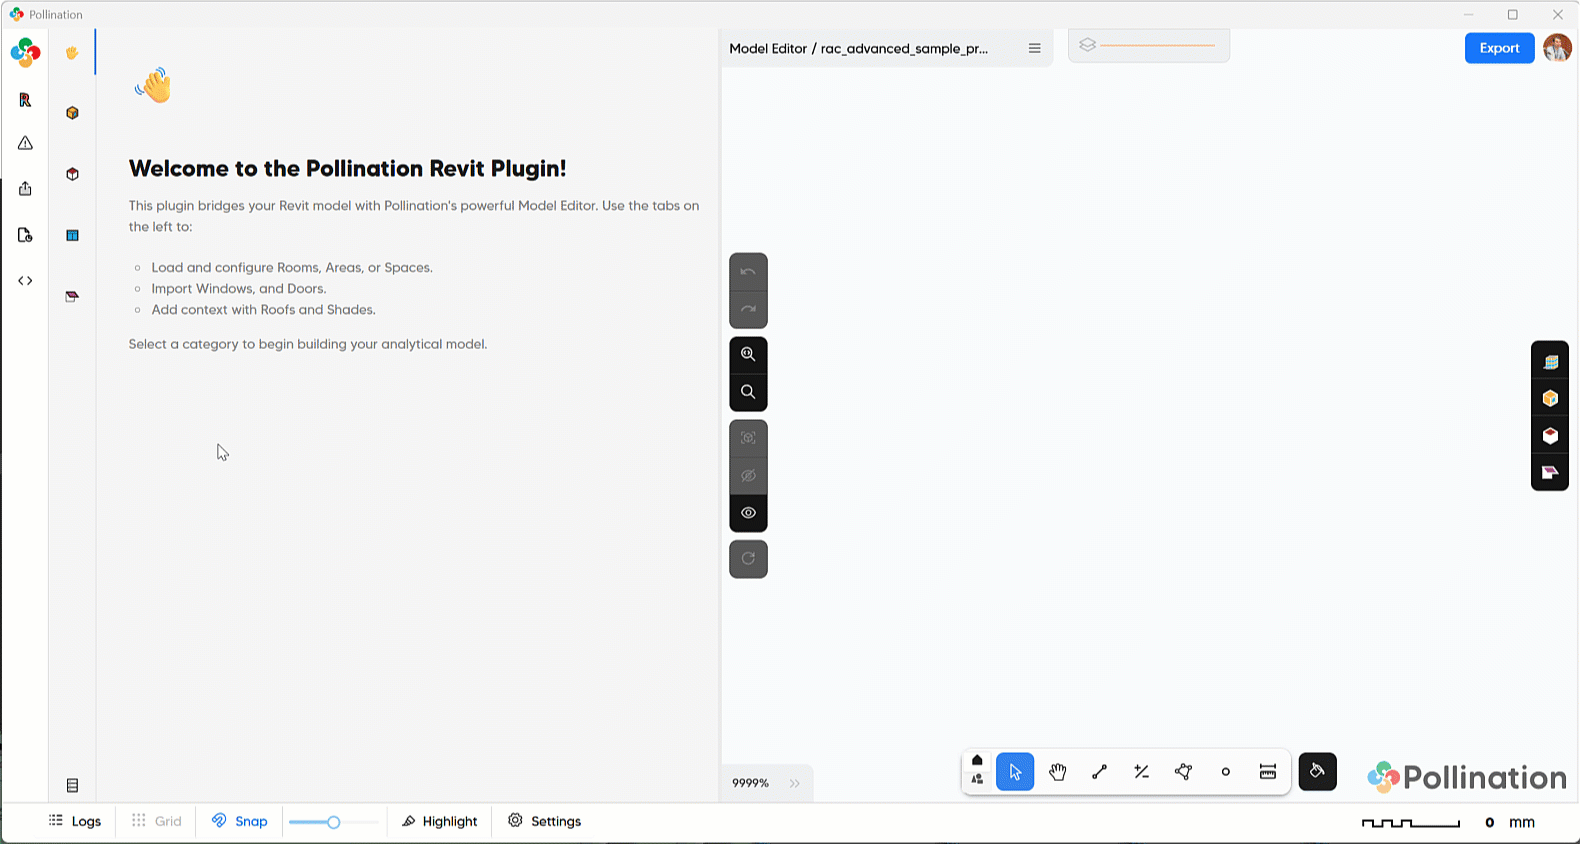The image size is (1580, 844).
Task: Select the line drawing tool
Action: 1100,772
